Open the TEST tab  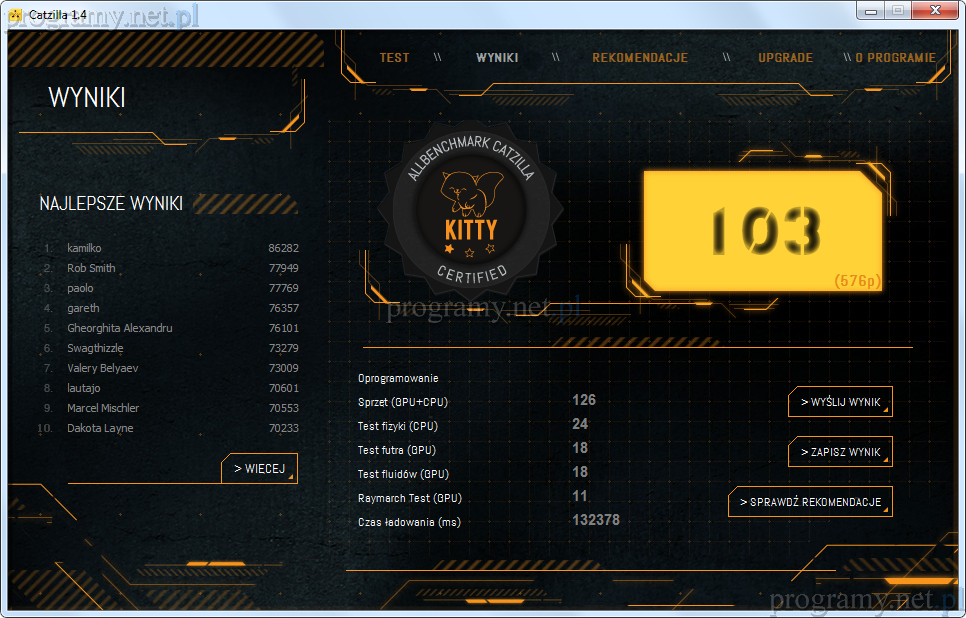pyautogui.click(x=394, y=58)
